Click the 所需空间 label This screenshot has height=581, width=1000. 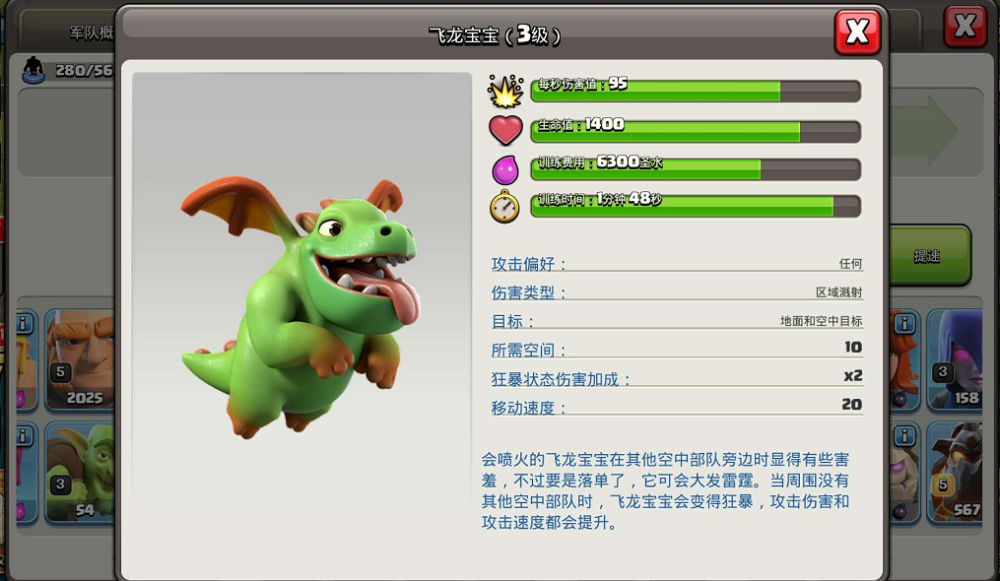click(529, 350)
